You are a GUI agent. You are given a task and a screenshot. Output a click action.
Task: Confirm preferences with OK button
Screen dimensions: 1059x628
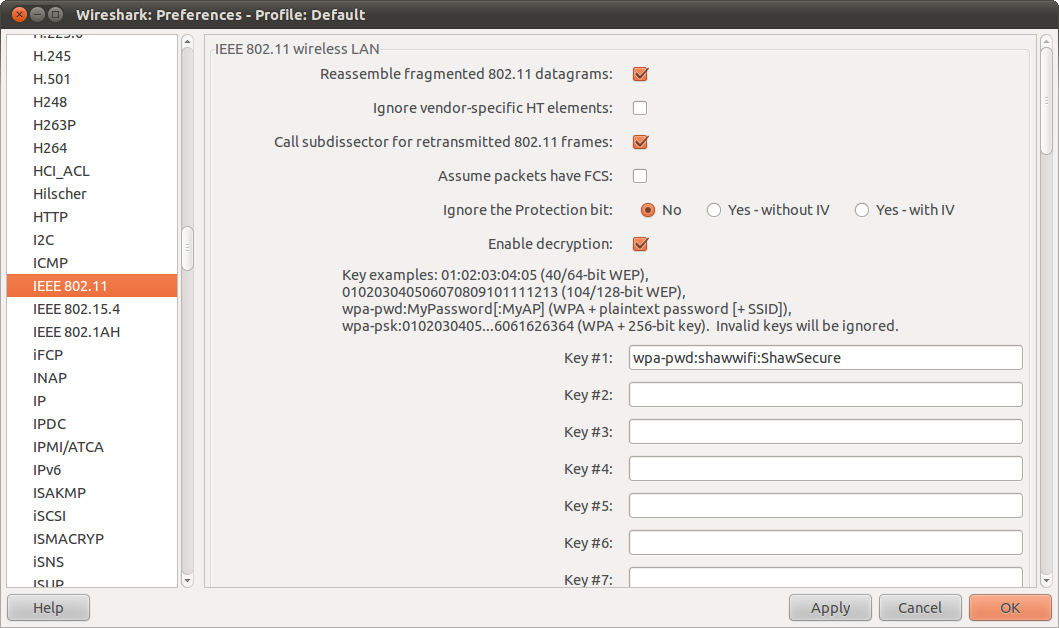(x=1010, y=608)
